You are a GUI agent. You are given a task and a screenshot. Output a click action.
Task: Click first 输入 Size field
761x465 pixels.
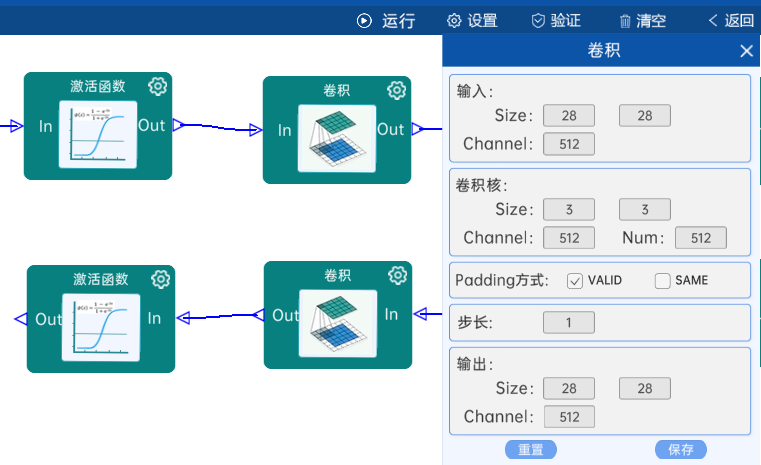click(569, 116)
